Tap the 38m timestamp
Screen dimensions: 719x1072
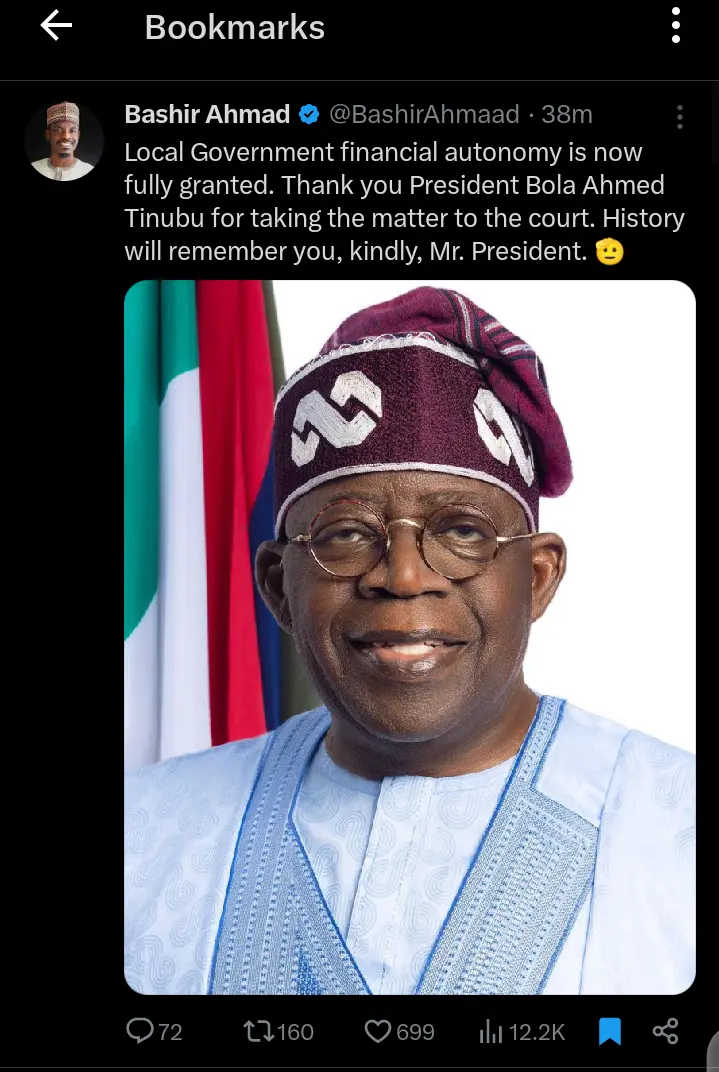coord(567,114)
